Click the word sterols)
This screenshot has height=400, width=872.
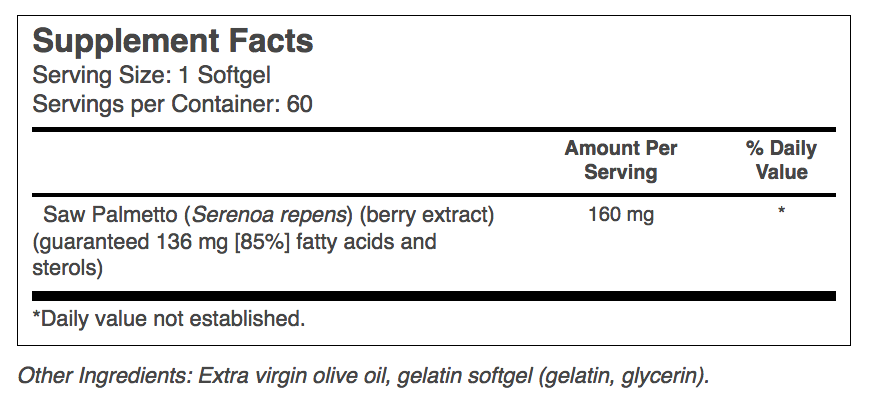(68, 268)
